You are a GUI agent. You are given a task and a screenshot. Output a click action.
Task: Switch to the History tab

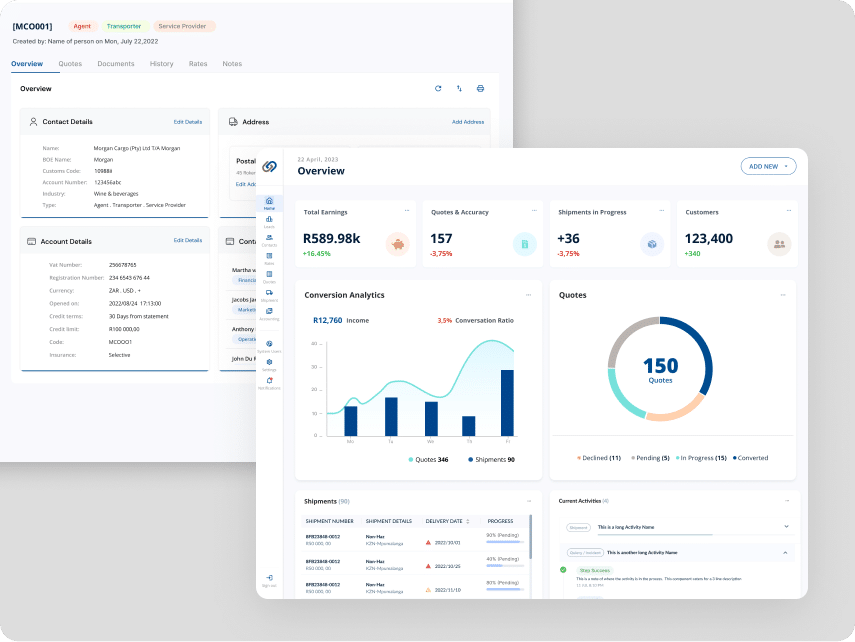(161, 64)
